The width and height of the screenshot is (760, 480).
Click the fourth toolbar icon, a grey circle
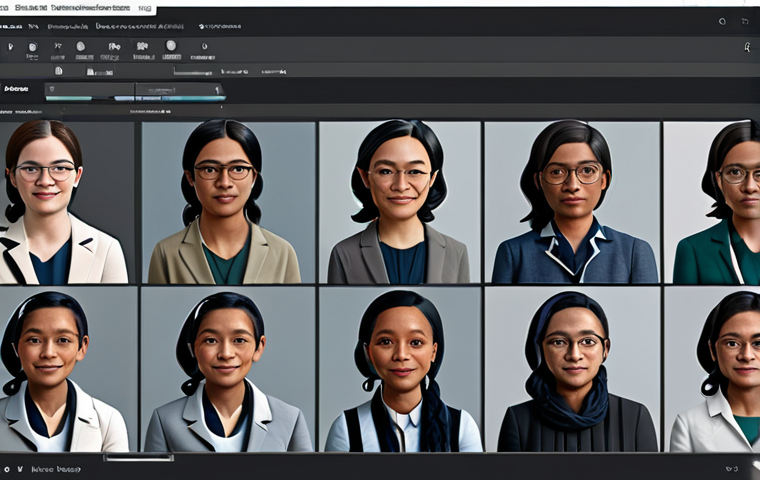(80, 46)
